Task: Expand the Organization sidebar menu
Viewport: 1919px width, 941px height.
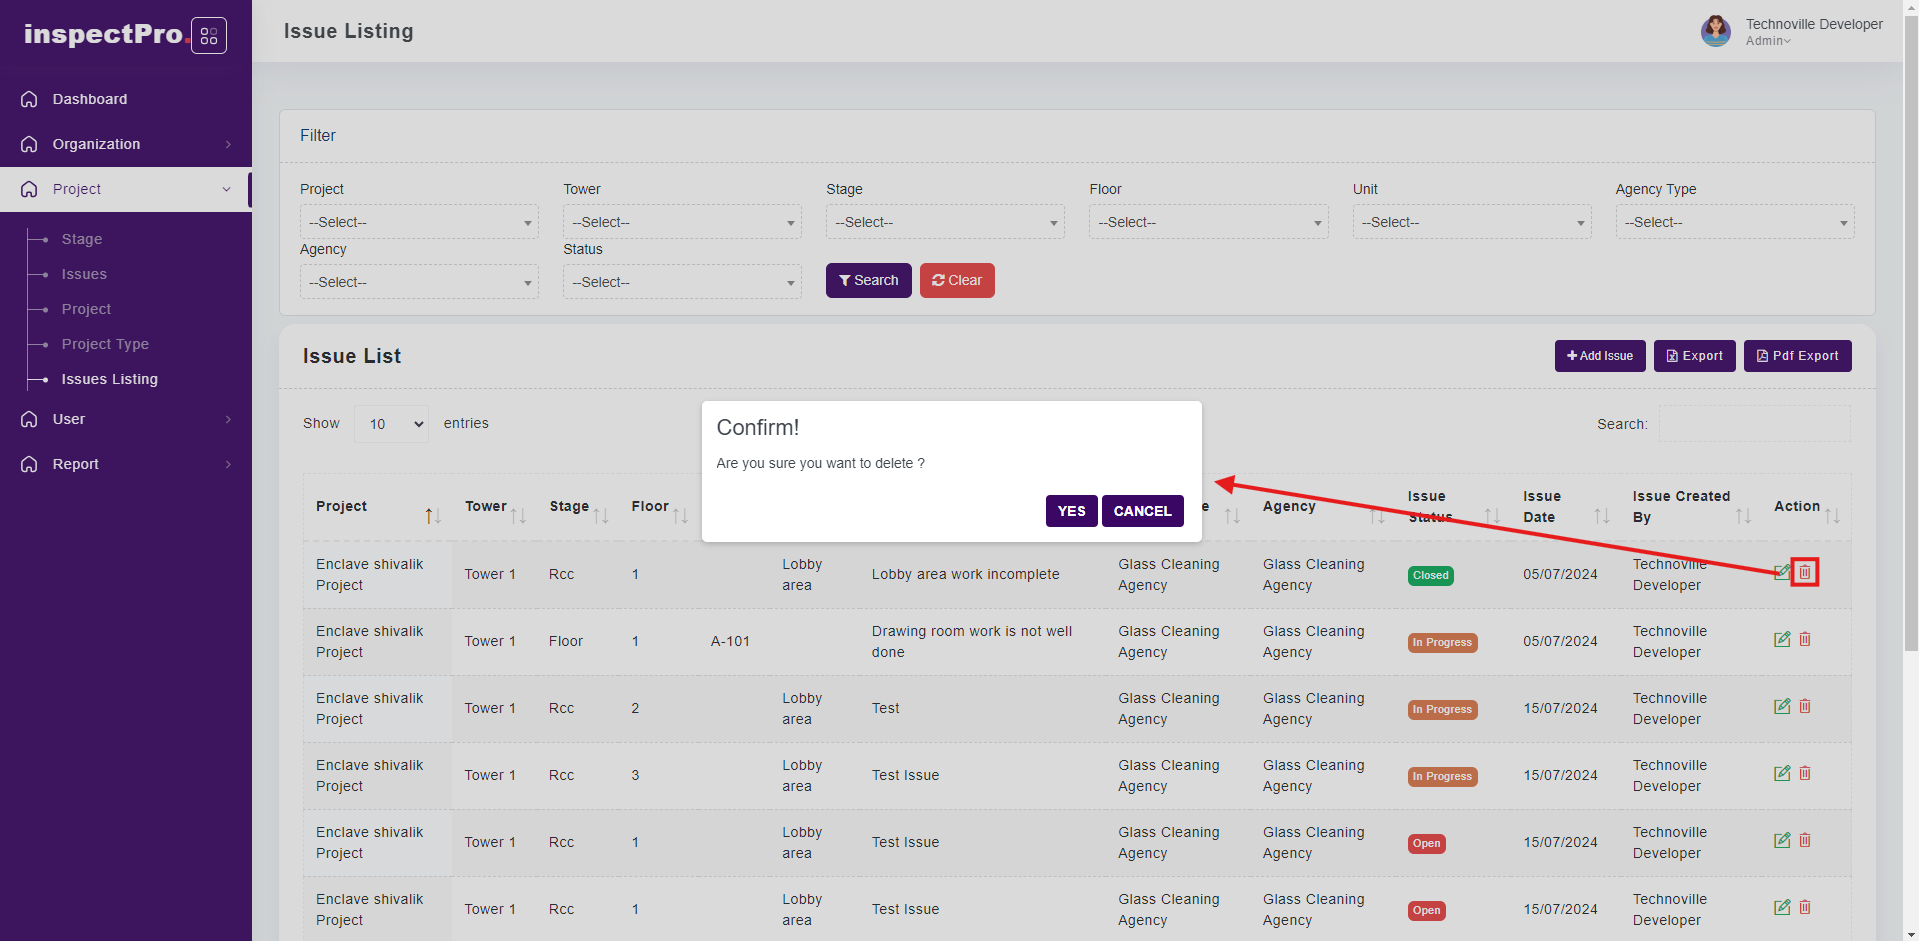Action: [x=126, y=144]
